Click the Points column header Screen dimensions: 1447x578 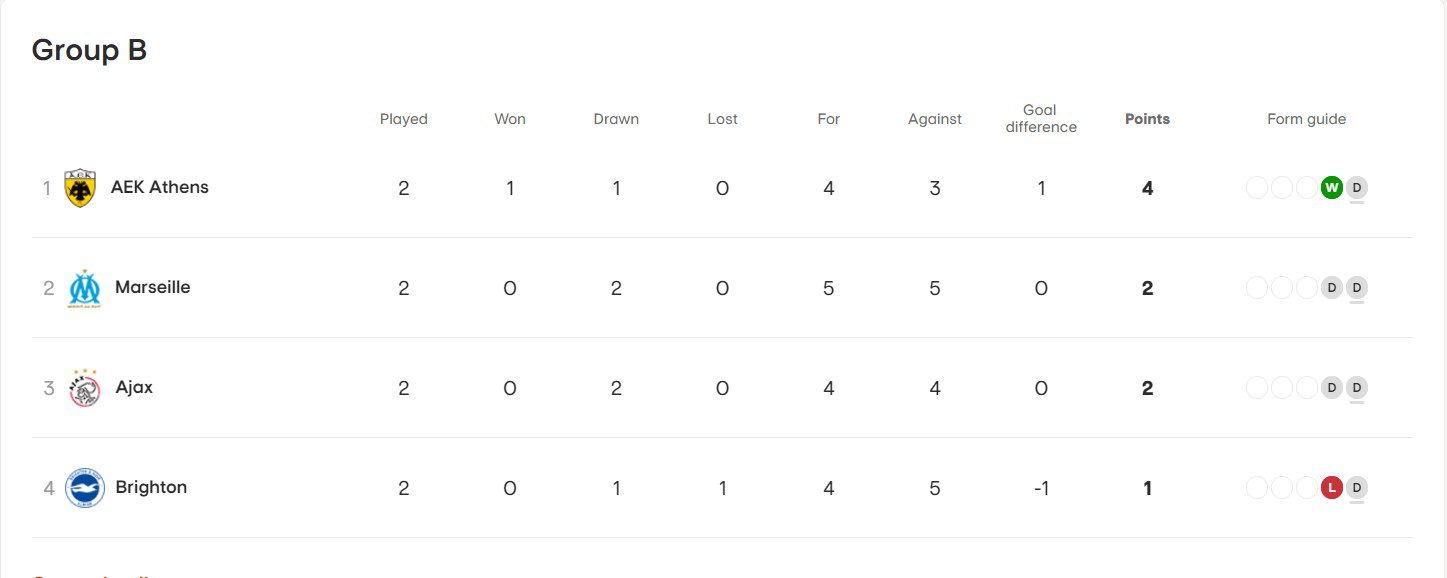(1147, 119)
